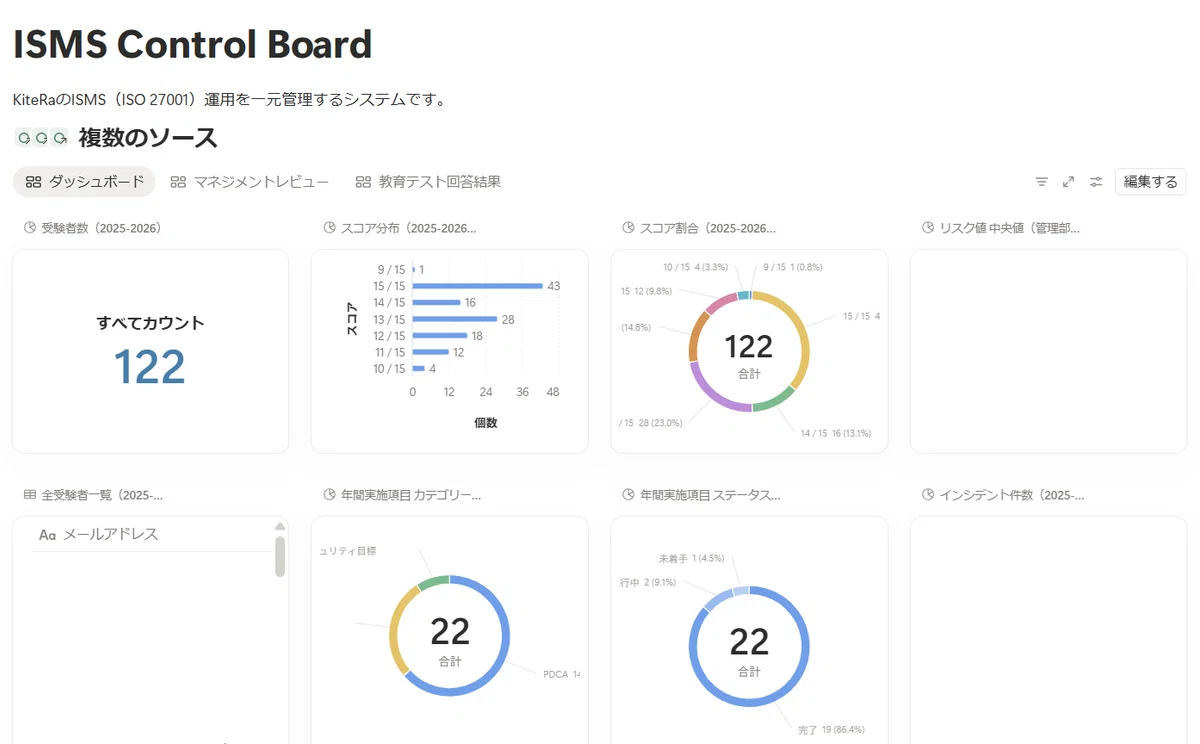1200x744 pixels.
Task: Click the chart icon beside インシデント件数 title
Action: click(928, 495)
